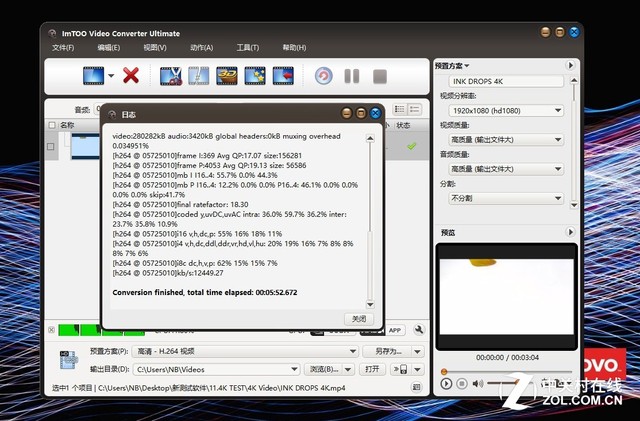Open the 帮助(H) menu
This screenshot has width=640, height=421.
[x=294, y=47]
